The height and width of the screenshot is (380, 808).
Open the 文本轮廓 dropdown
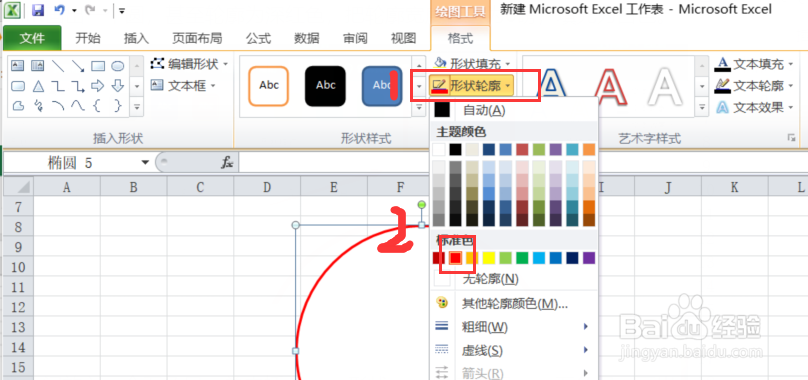pyautogui.click(x=754, y=86)
